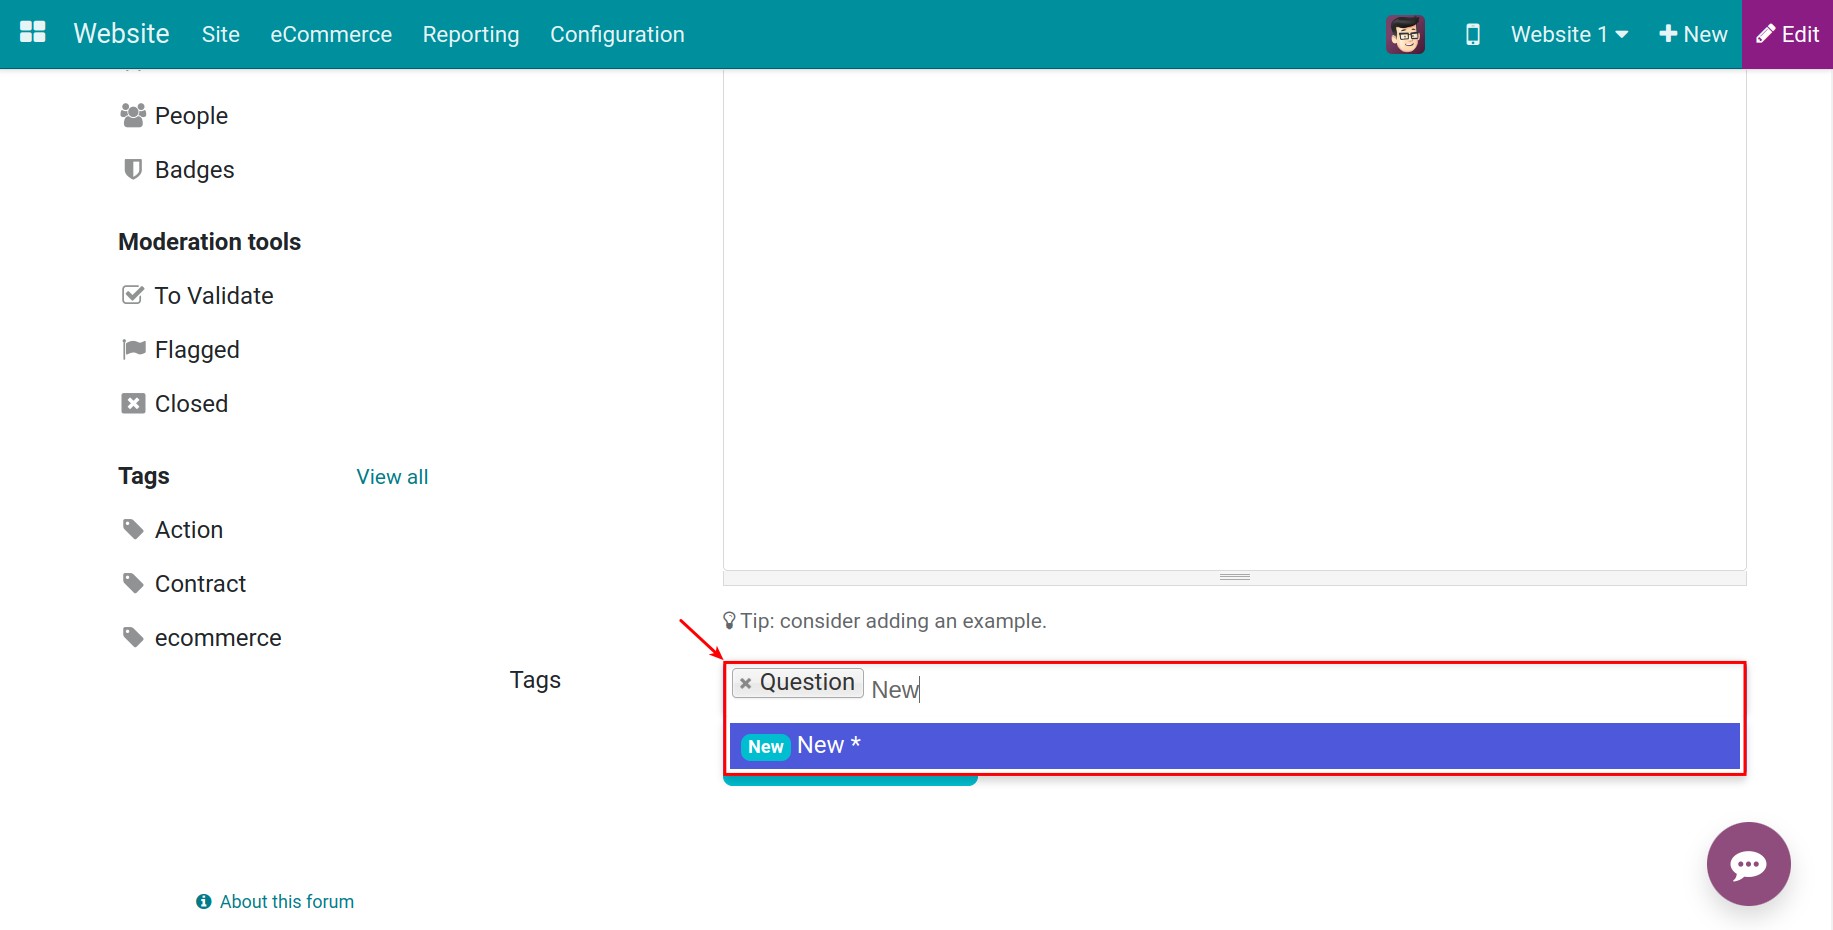Open Badges using the shield icon

pos(132,169)
